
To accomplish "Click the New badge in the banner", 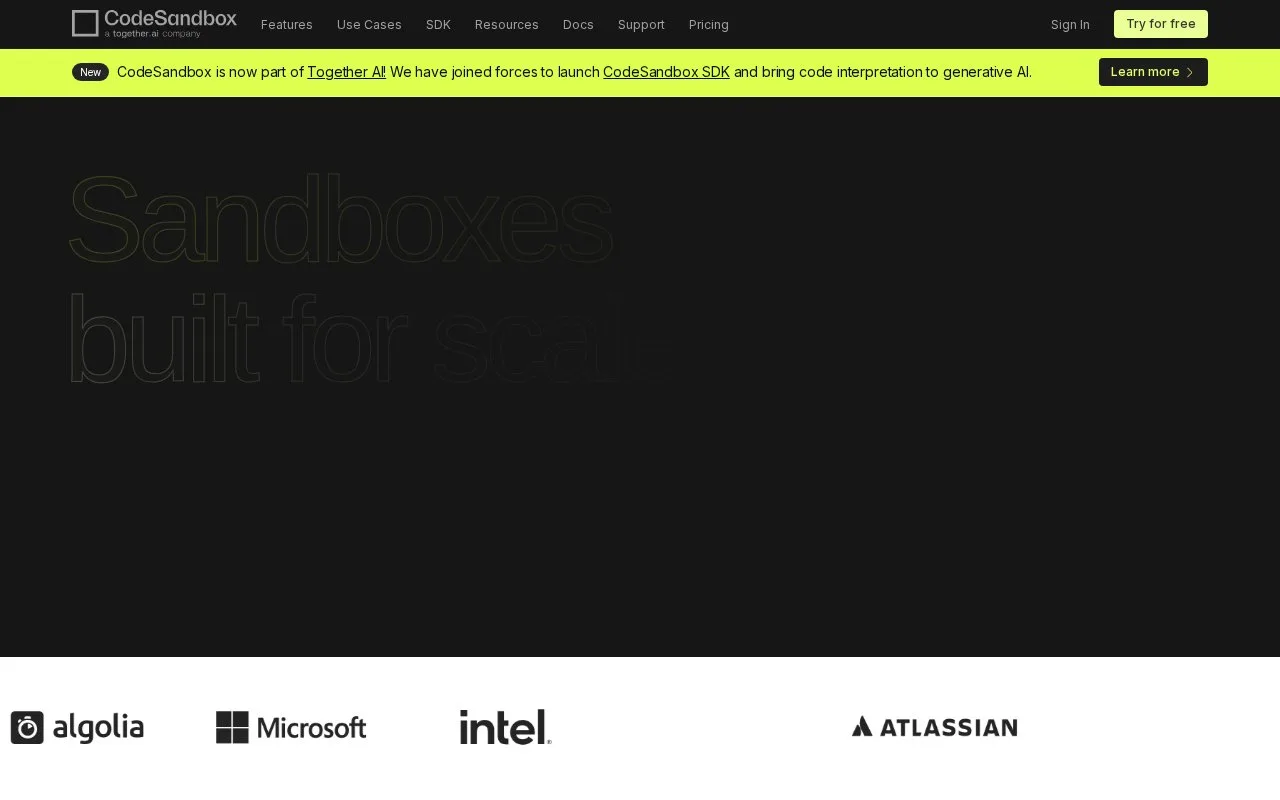I will (x=90, y=72).
